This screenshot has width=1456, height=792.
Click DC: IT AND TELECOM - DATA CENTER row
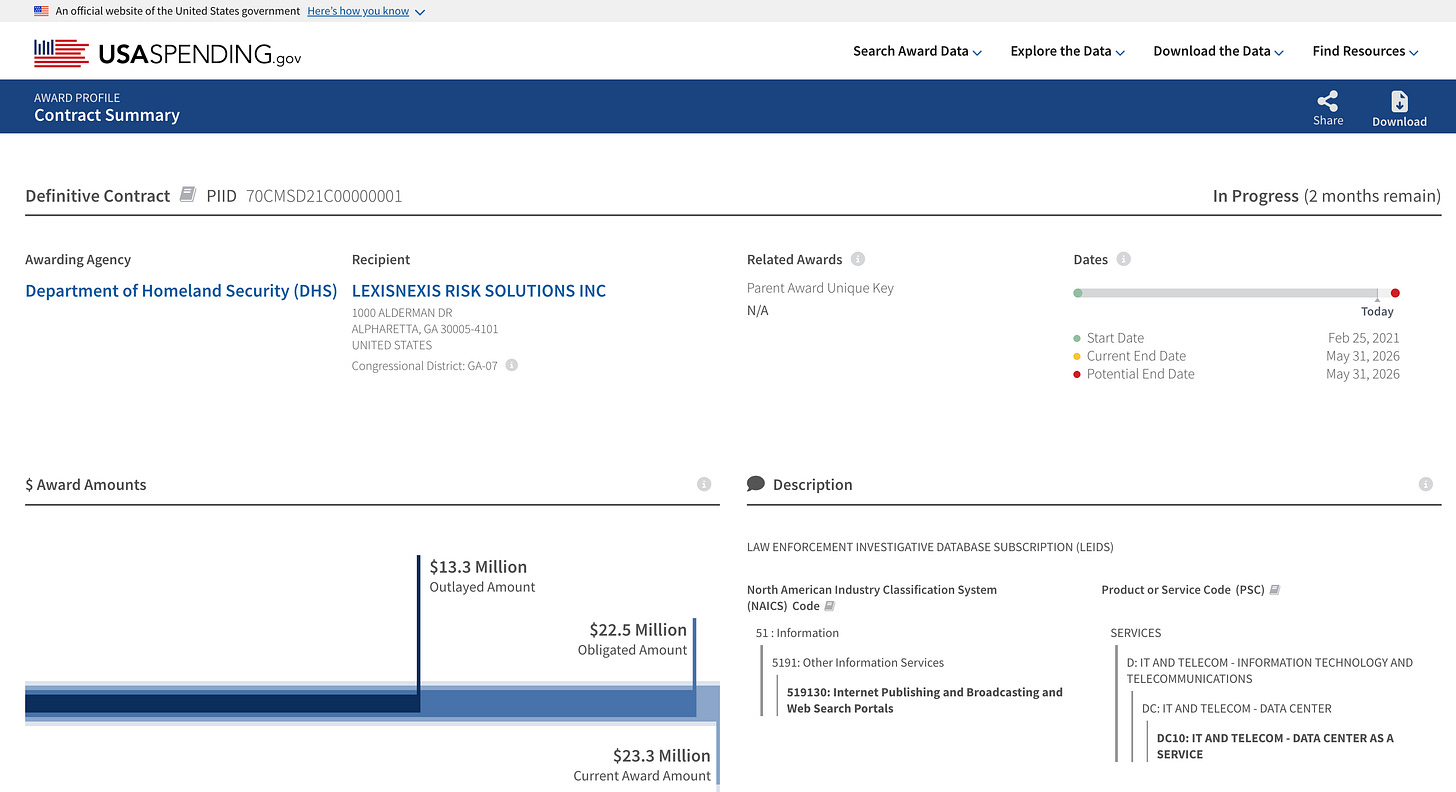point(1237,708)
